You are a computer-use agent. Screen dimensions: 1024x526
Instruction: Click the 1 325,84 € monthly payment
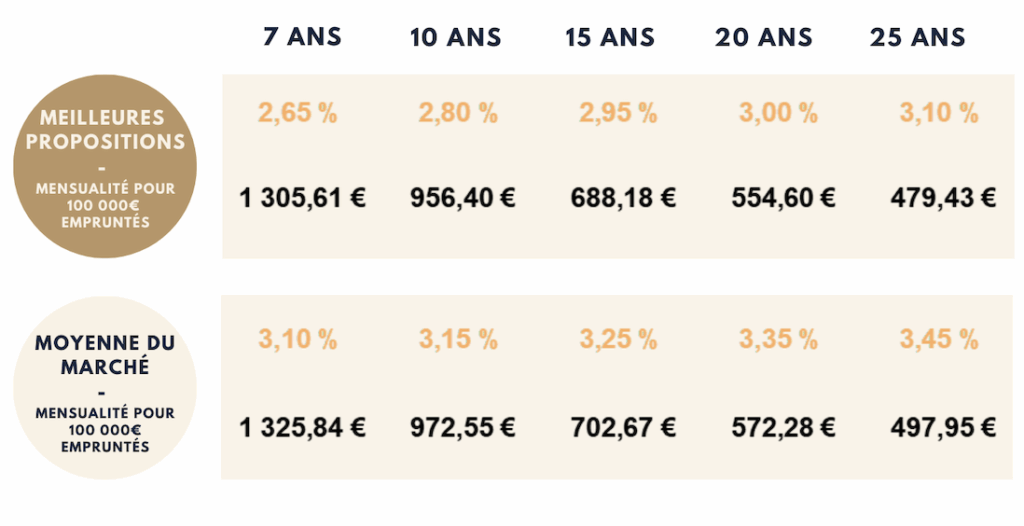point(303,428)
